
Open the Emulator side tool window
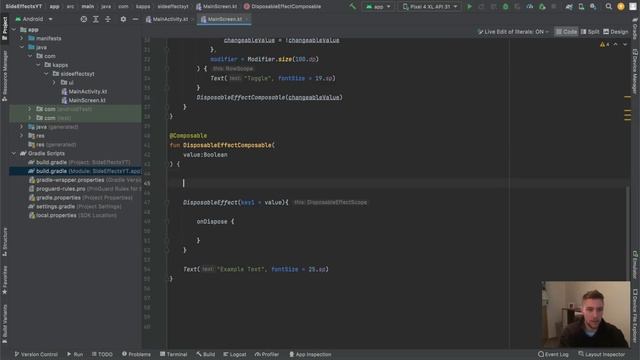[x=635, y=265]
